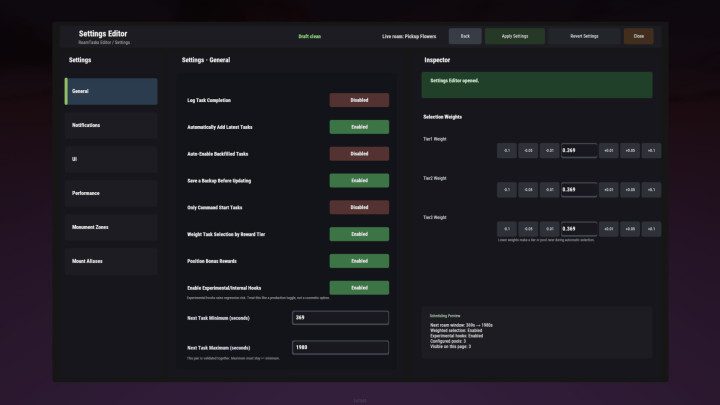
Task: Click the 'Live roam: Pickup Flowers' text
Action: tap(409, 36)
